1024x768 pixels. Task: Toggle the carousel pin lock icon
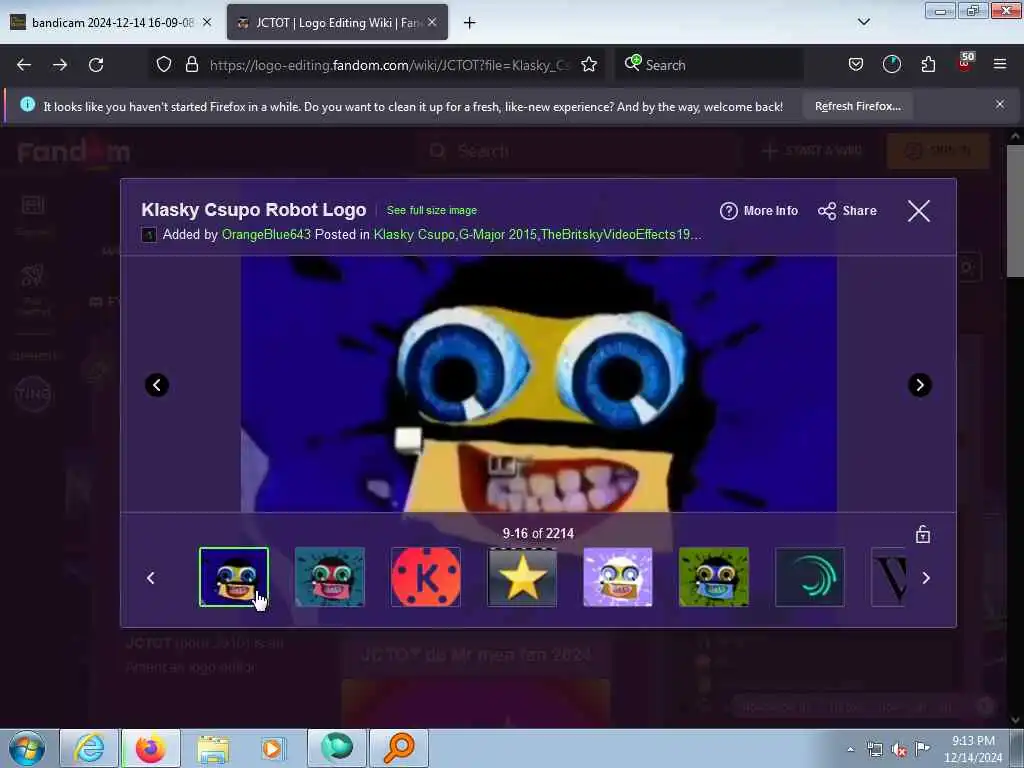(922, 534)
